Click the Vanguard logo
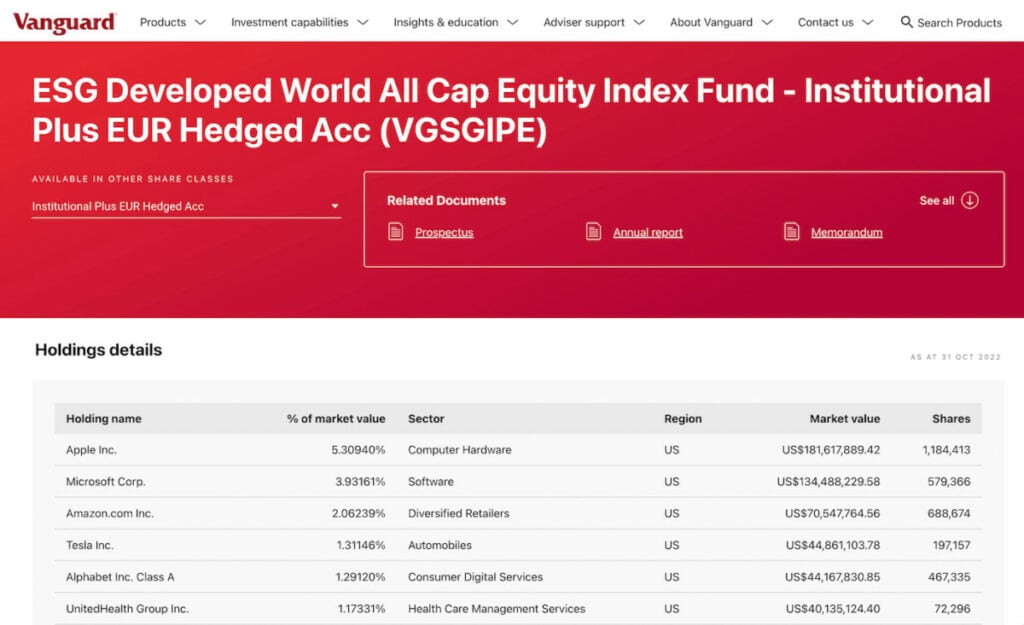Viewport: 1024px width, 625px height. (x=64, y=23)
